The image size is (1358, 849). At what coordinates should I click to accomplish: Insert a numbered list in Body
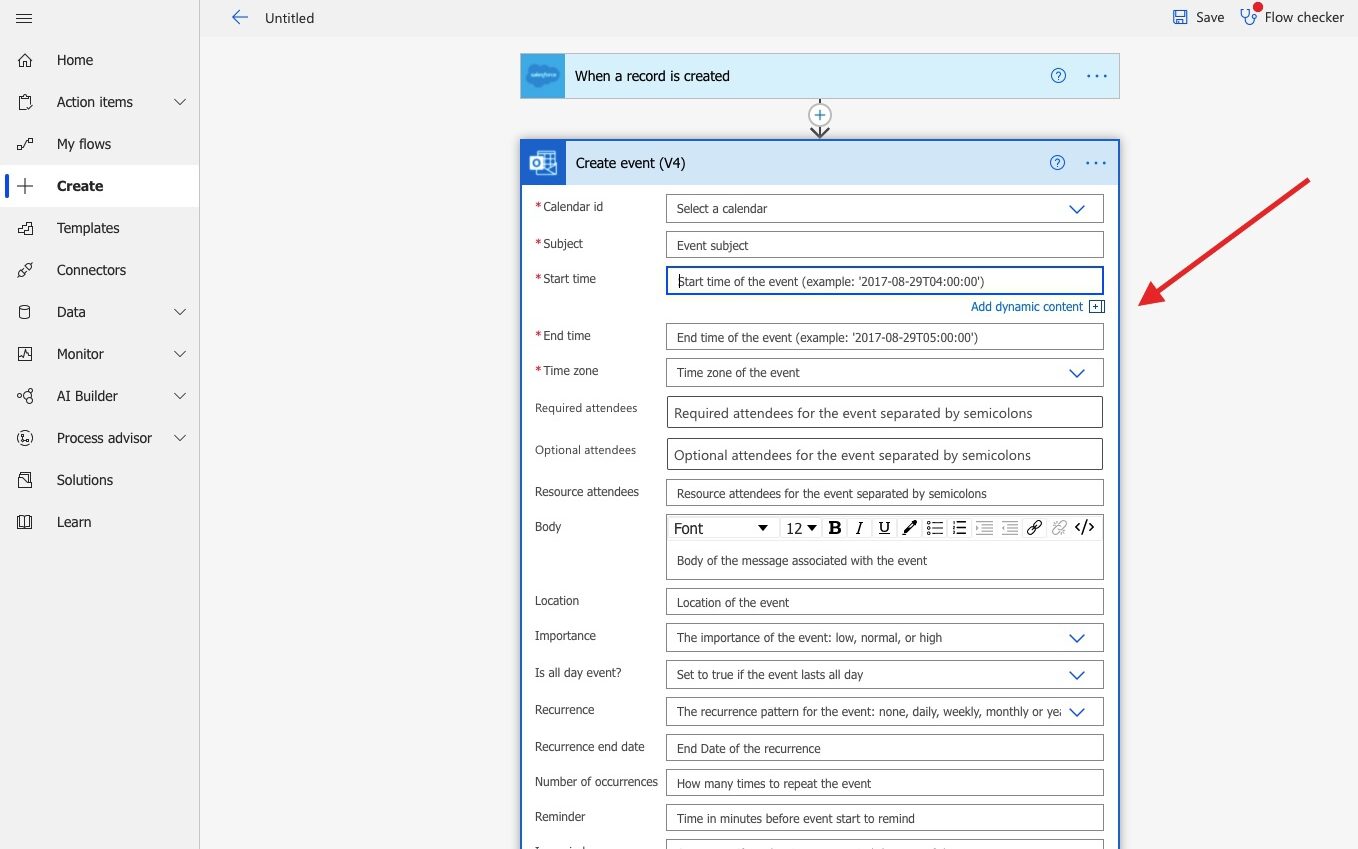tap(959, 528)
